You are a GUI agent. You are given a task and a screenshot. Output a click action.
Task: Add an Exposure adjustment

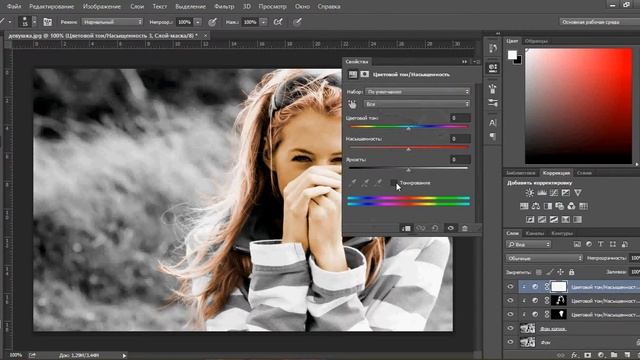[x=566, y=193]
